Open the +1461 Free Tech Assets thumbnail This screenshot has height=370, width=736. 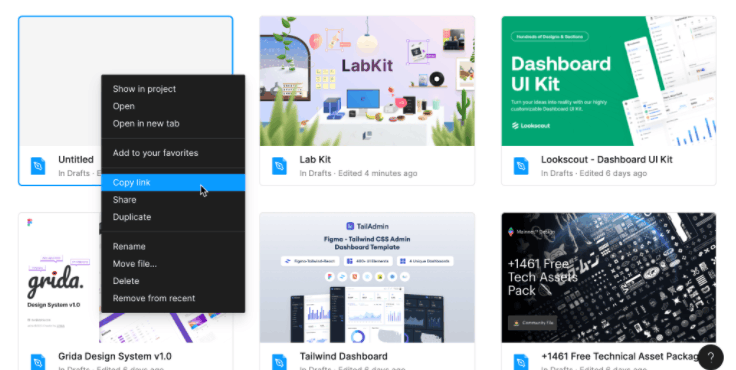(x=609, y=278)
